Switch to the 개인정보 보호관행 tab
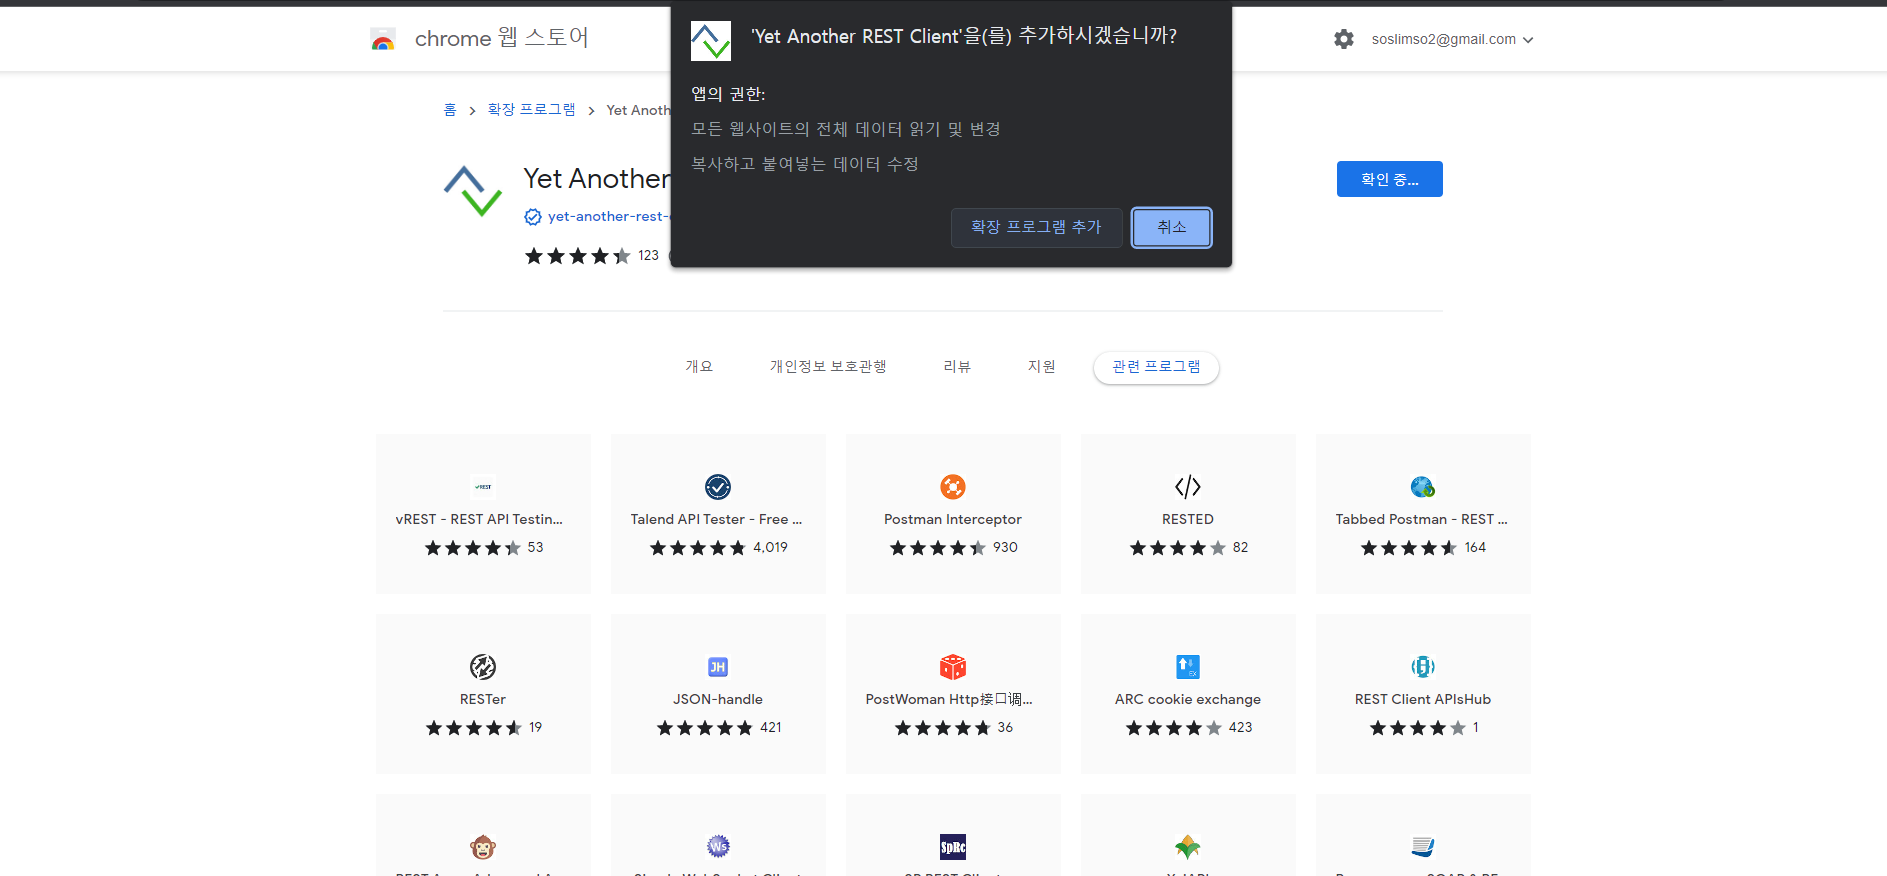Image resolution: width=1887 pixels, height=876 pixels. point(828,367)
